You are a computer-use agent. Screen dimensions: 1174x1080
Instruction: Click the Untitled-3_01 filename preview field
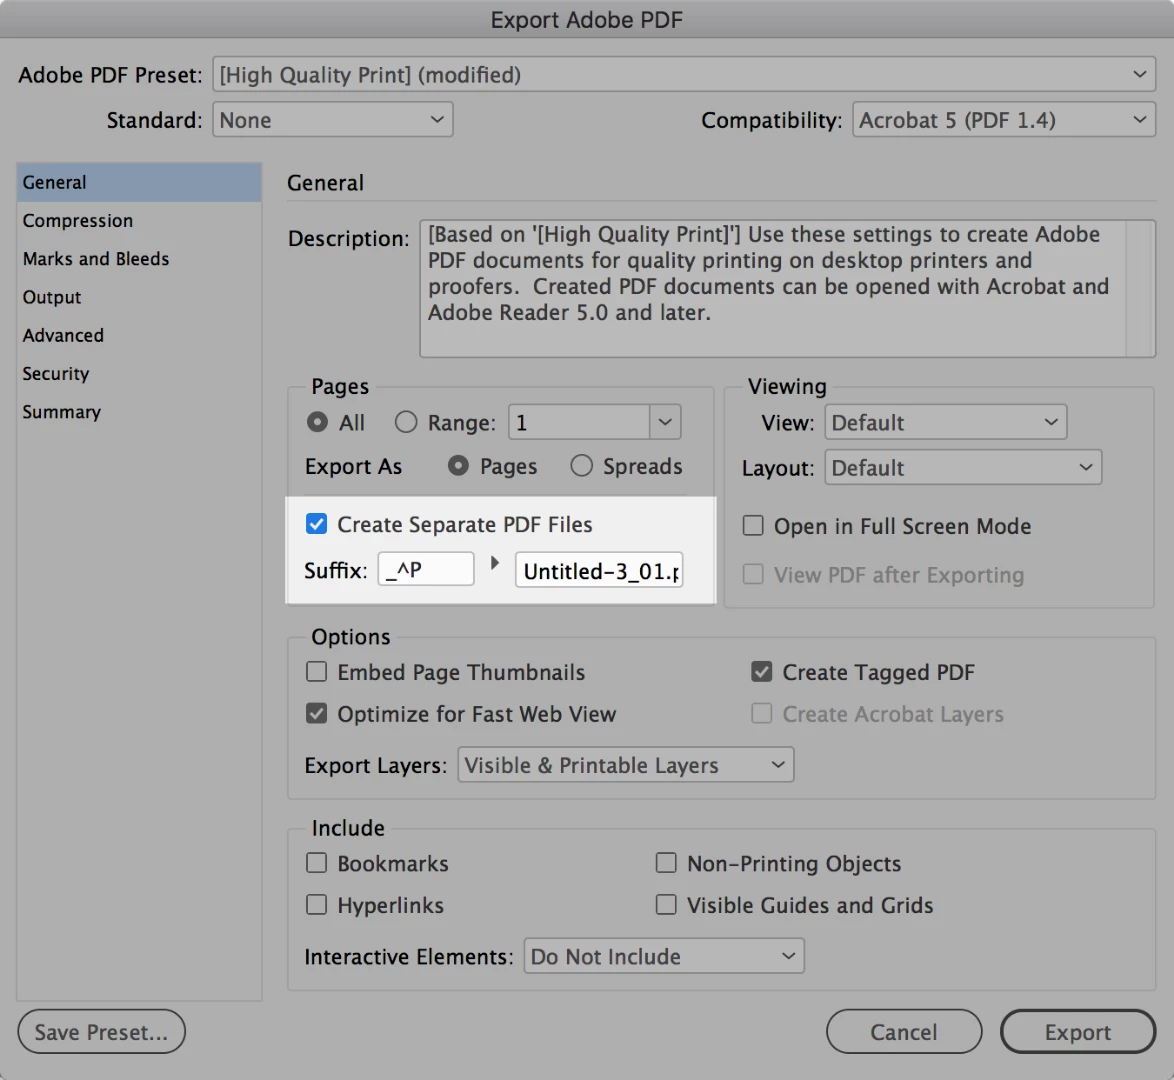[x=599, y=570]
